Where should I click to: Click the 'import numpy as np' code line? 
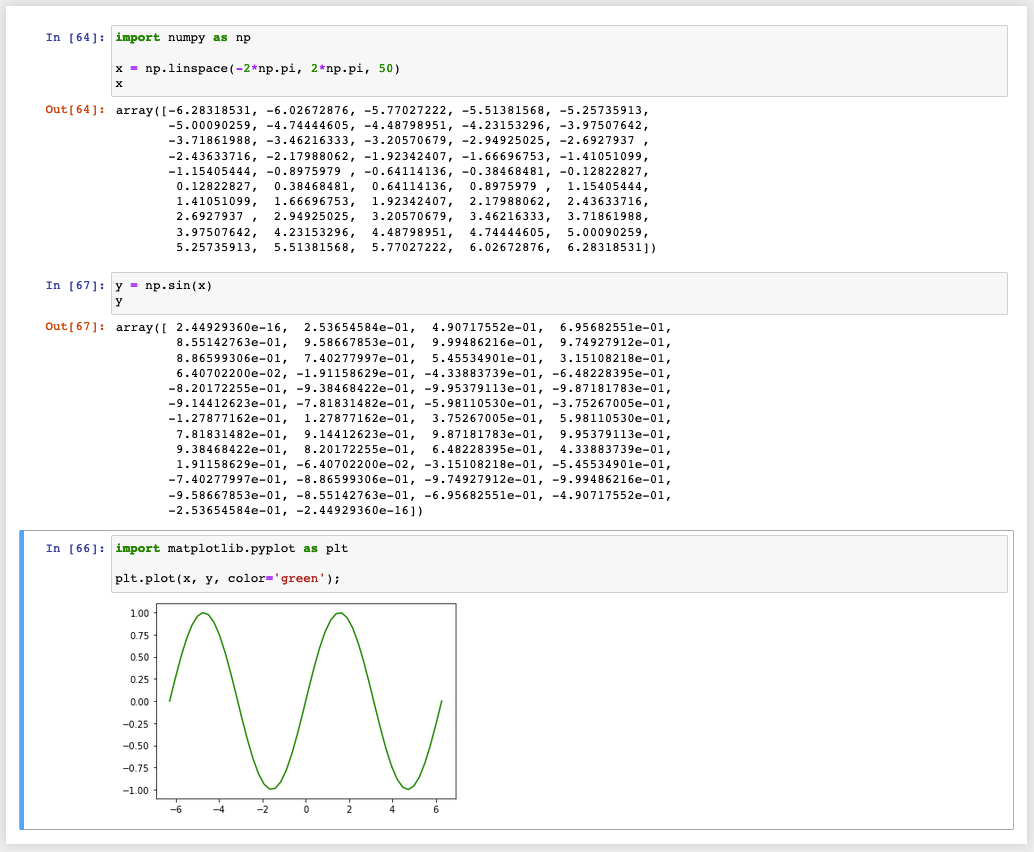coord(183,38)
